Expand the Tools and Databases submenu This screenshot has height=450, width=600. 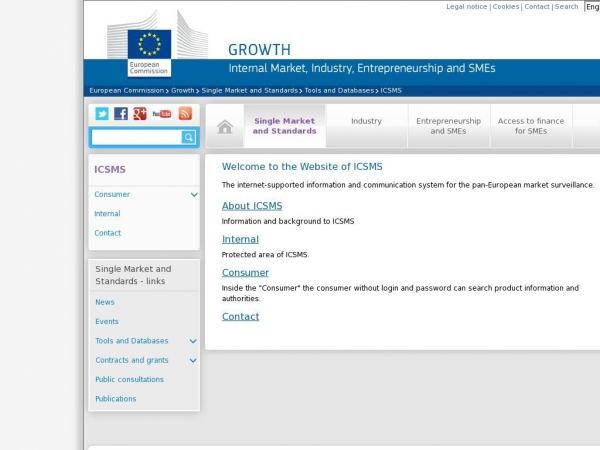point(193,341)
